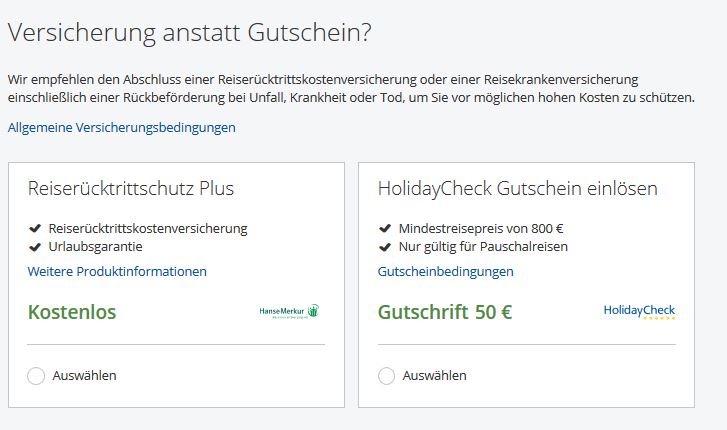Click the HolidayCheck logo with stars
This screenshot has height=430, width=727.
pyautogui.click(x=639, y=311)
